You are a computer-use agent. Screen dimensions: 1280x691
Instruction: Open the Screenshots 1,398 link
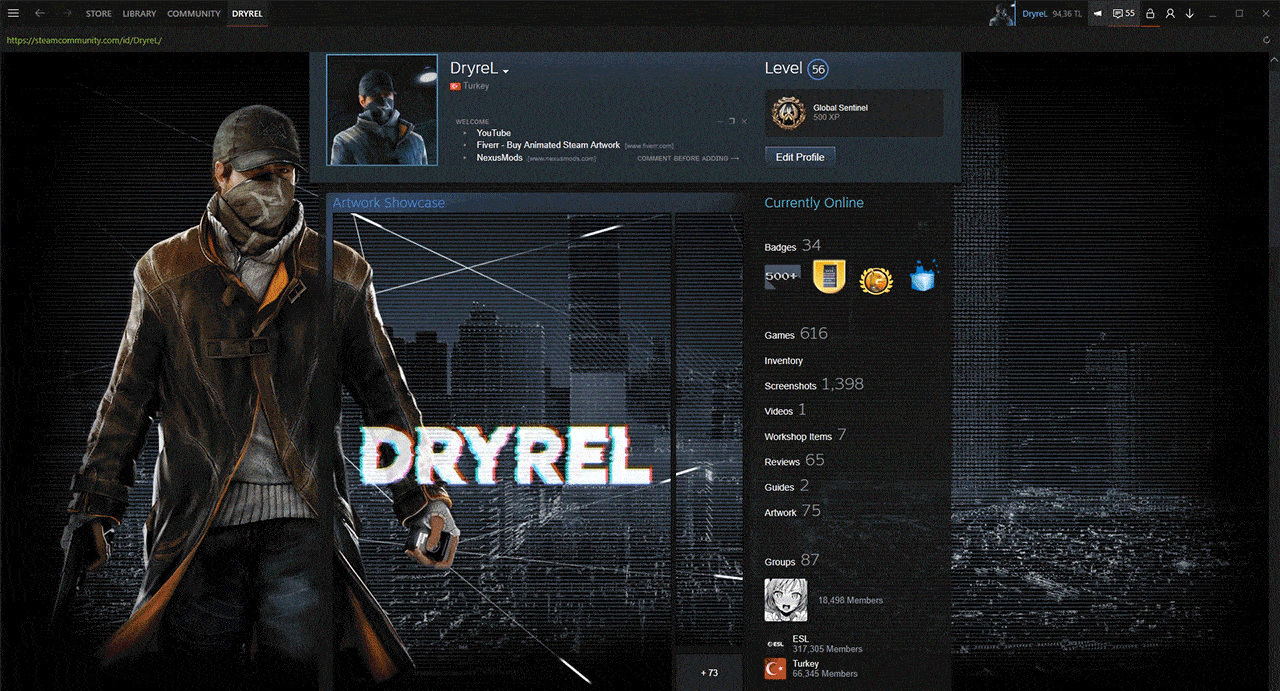click(814, 384)
